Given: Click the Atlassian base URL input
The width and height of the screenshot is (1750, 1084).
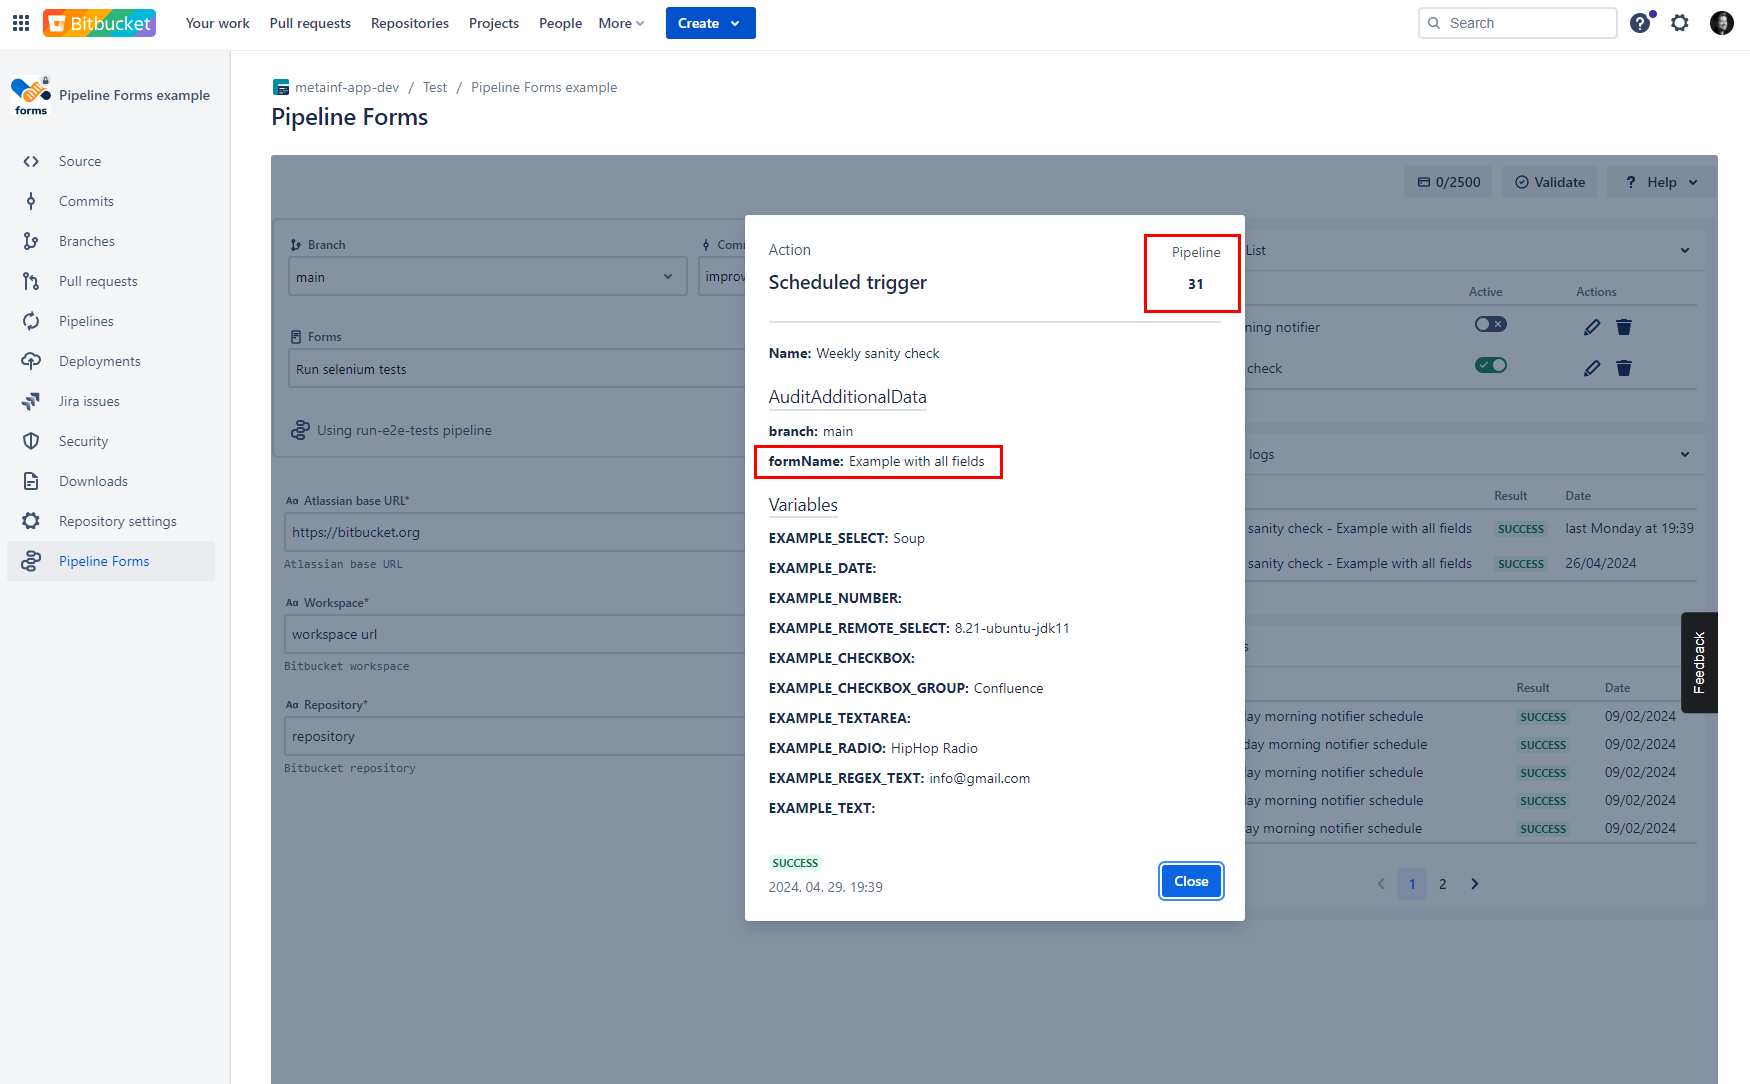Looking at the screenshot, I should (514, 532).
